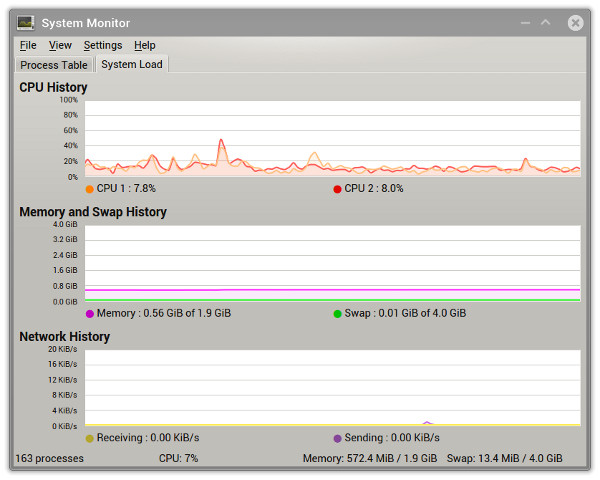Minimize the window using the down chevron
Viewport: 600px width, 480px height.
[525, 22]
